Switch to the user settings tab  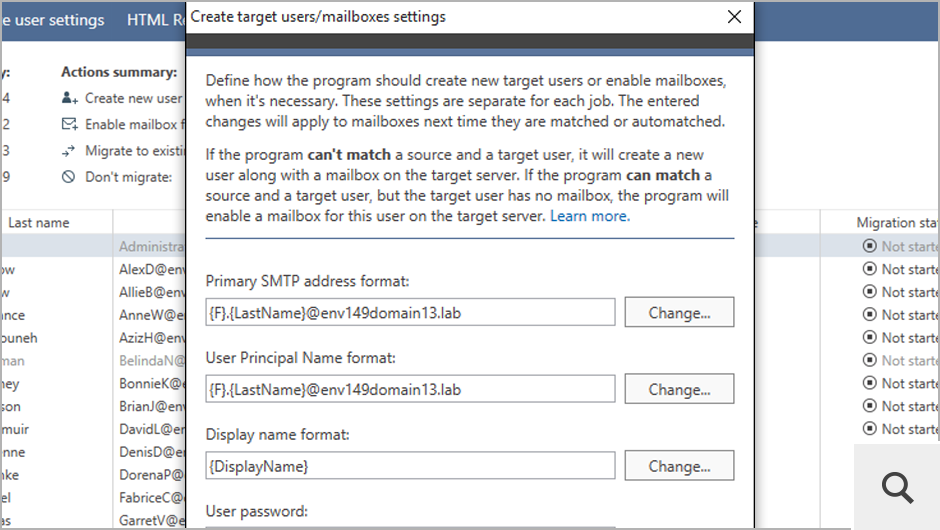[x=54, y=20]
